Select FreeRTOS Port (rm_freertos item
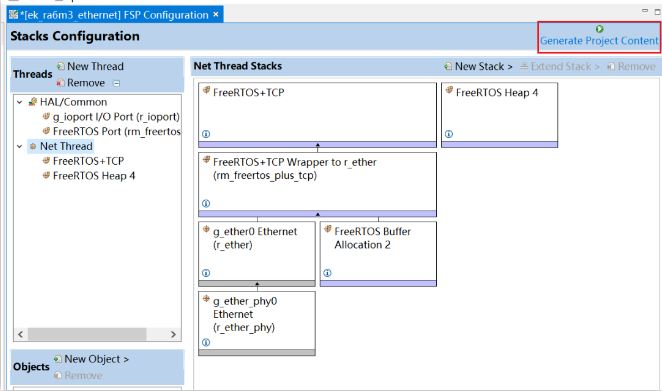 click(x=117, y=132)
